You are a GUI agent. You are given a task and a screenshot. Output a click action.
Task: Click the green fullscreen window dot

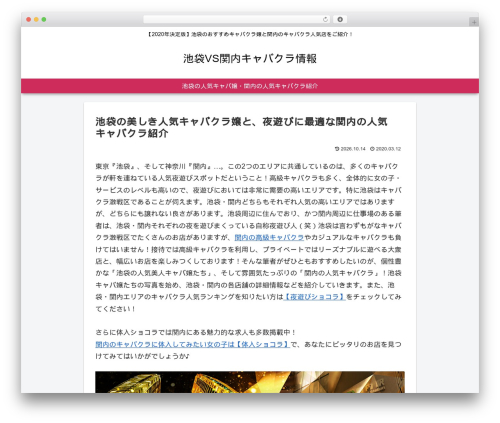tap(44, 19)
